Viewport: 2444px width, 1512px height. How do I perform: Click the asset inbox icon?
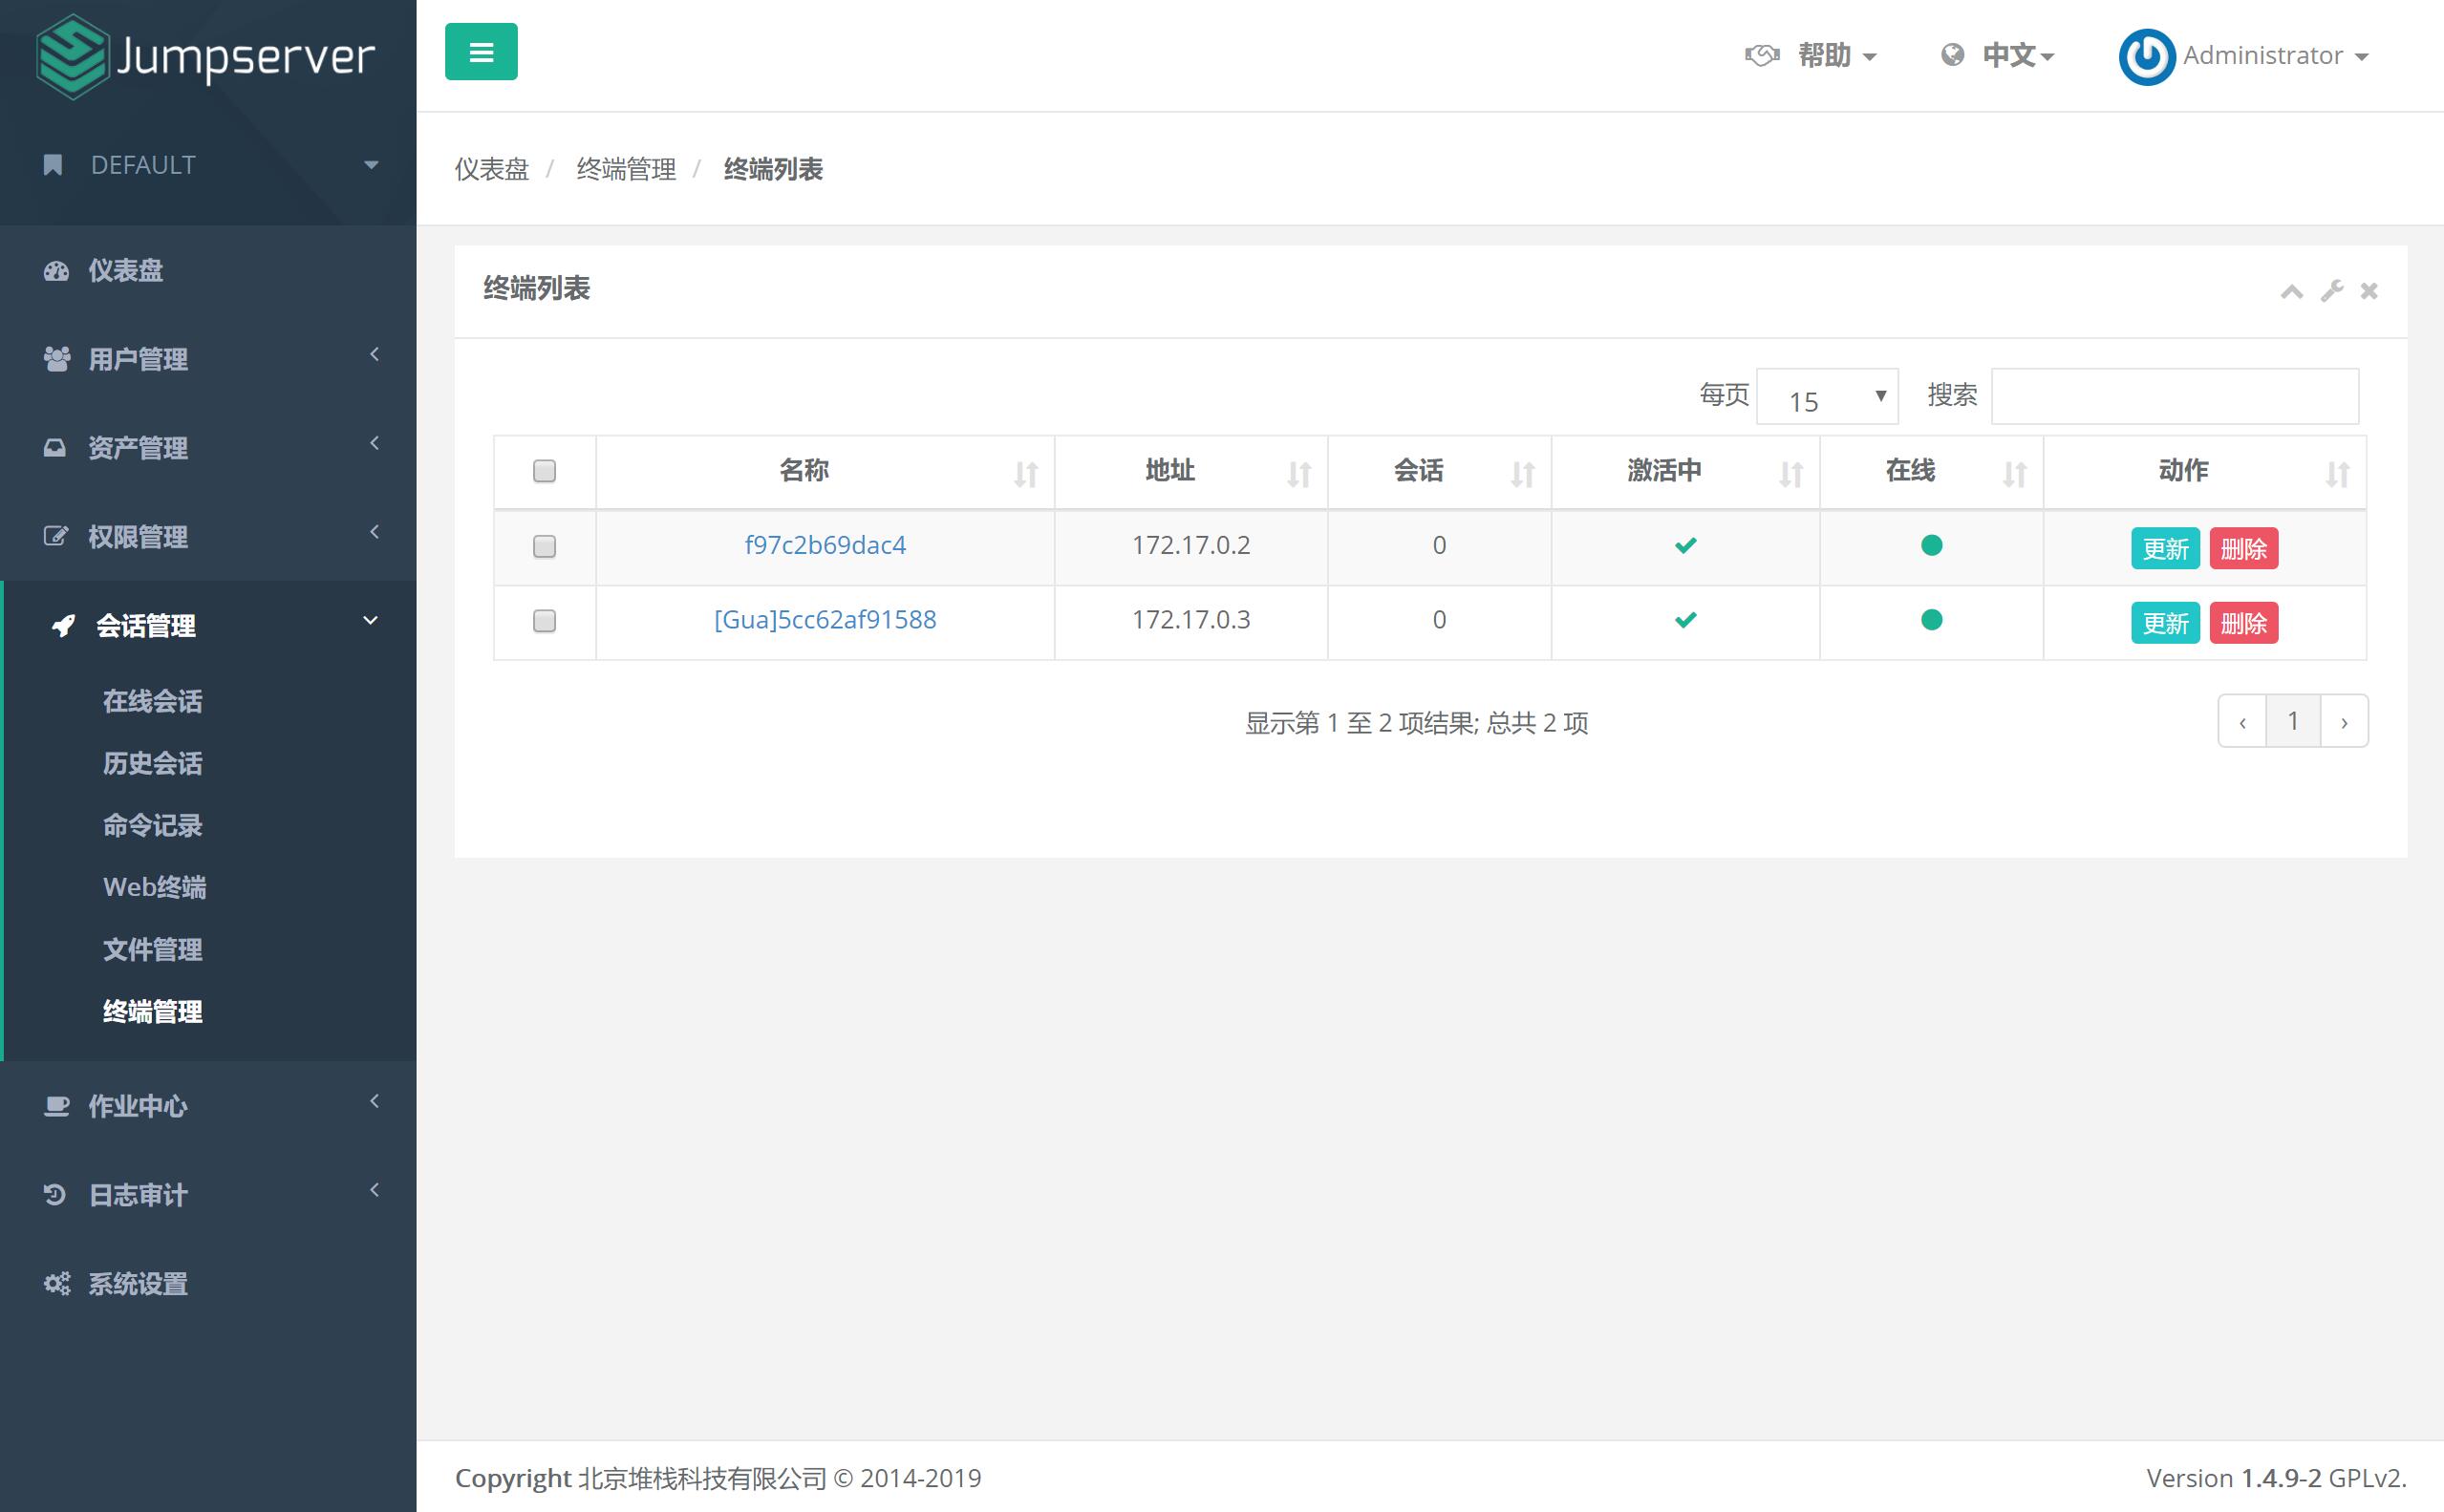pos(55,448)
